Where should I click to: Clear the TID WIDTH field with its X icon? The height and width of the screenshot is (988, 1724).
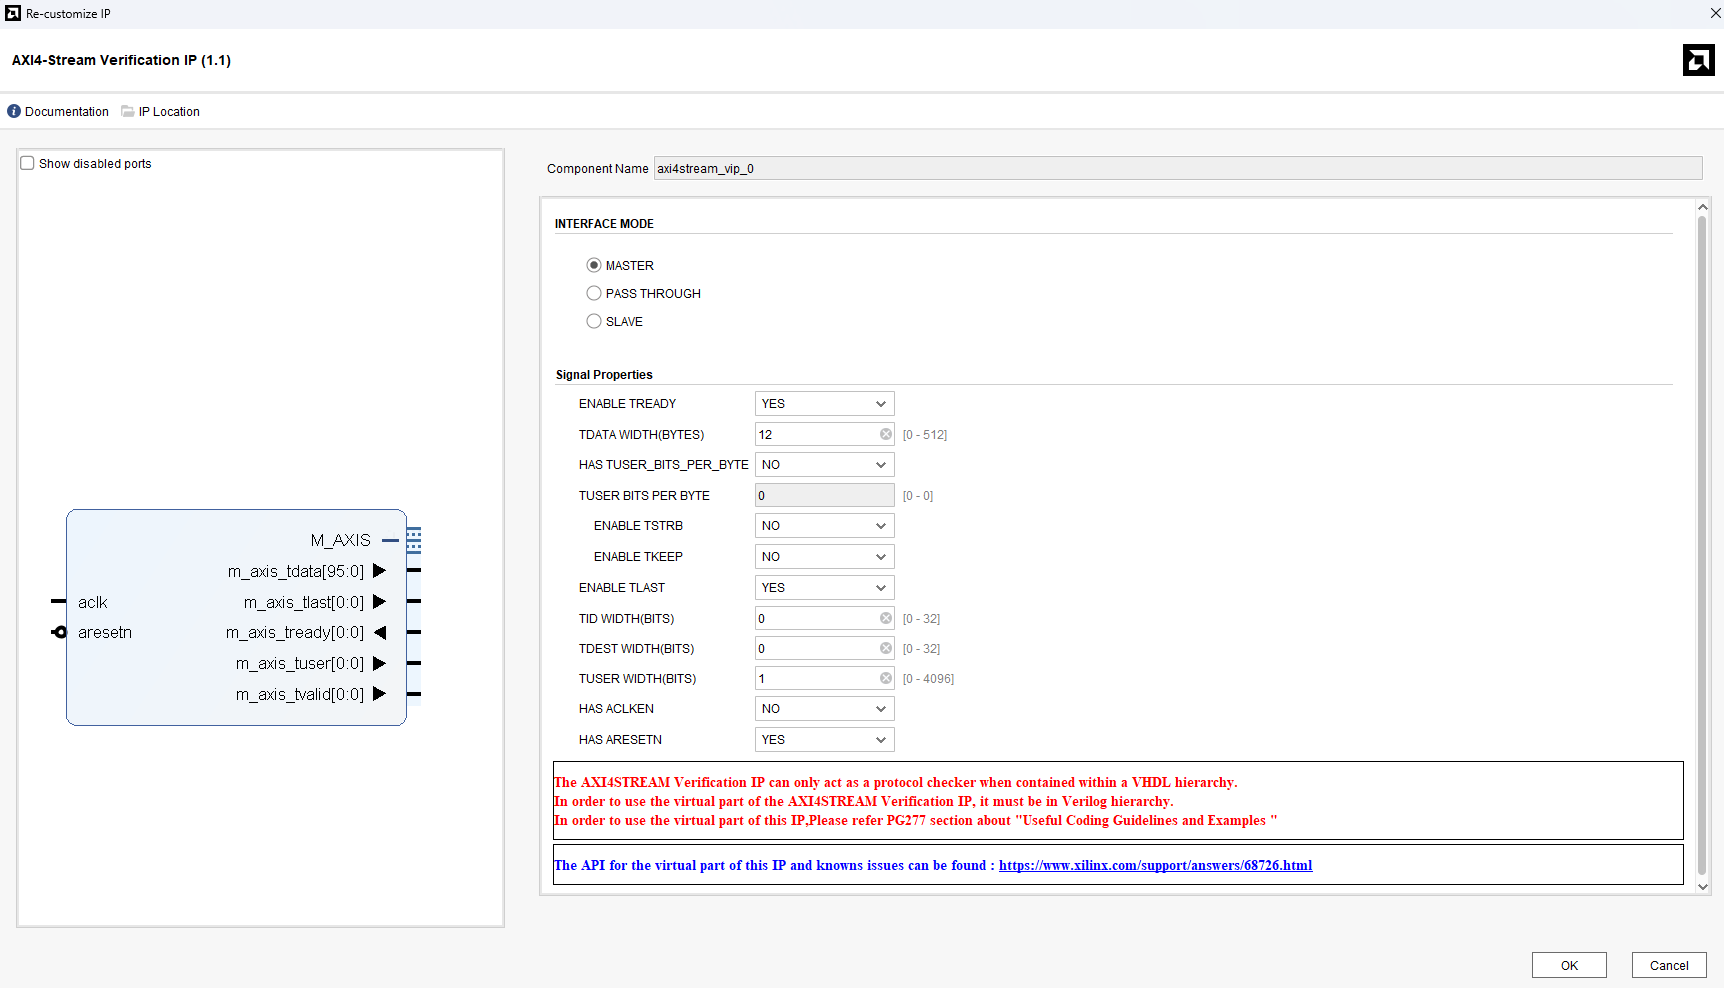click(885, 619)
